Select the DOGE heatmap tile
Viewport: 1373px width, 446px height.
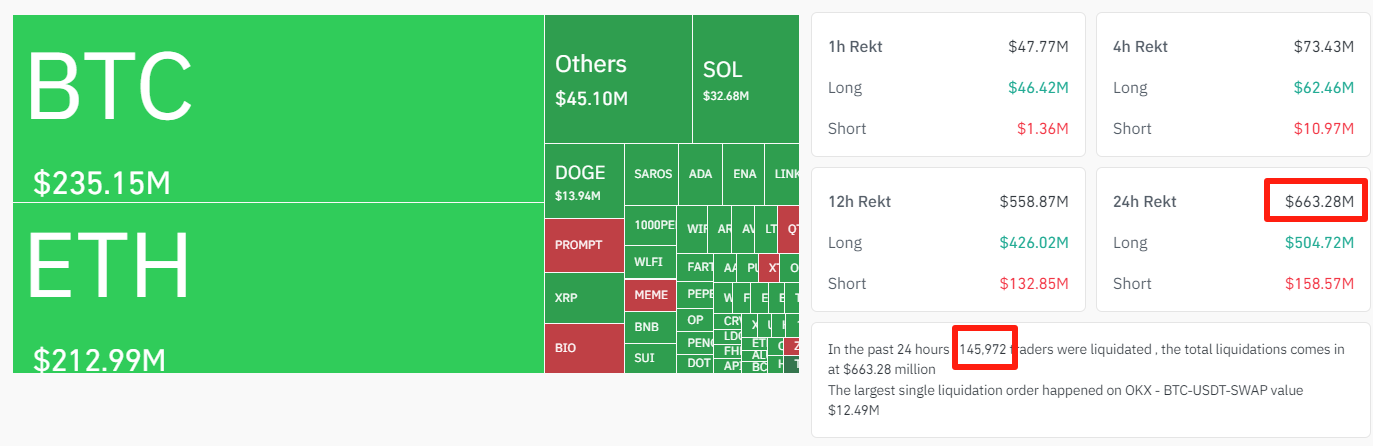click(584, 181)
